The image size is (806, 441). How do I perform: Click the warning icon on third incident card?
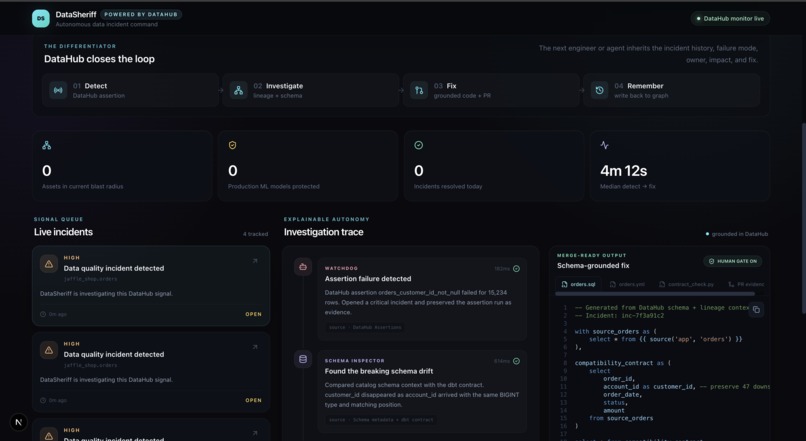tap(49, 435)
